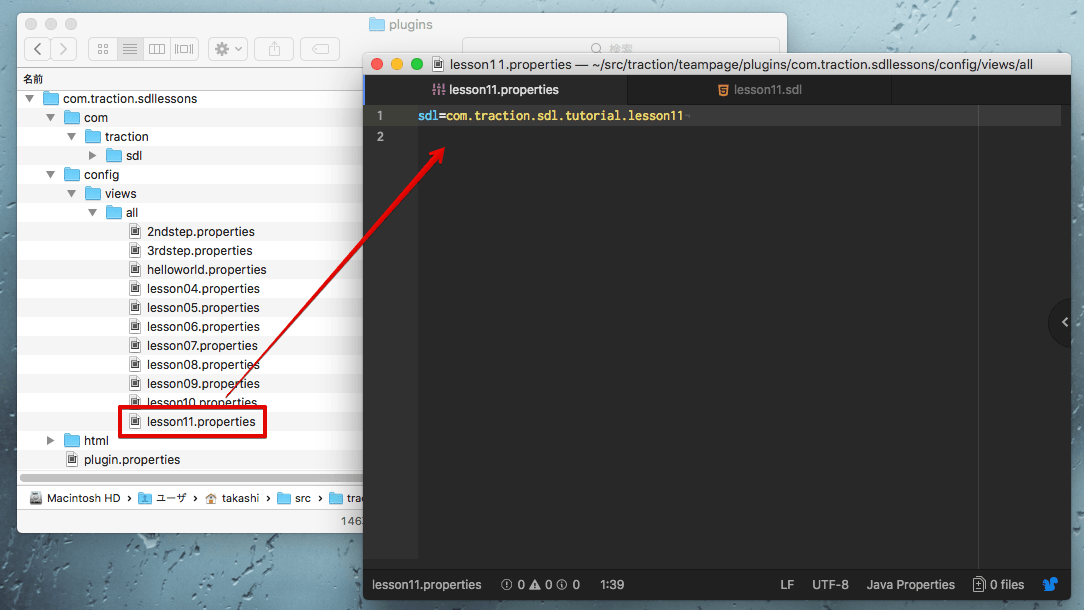This screenshot has width=1084, height=610.
Task: Click the Finder share button
Action: click(274, 49)
